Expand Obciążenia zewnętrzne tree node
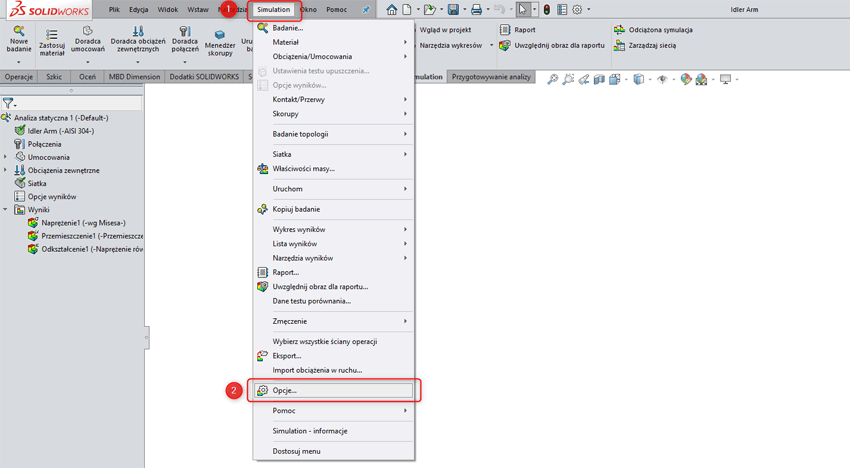 click(5, 170)
